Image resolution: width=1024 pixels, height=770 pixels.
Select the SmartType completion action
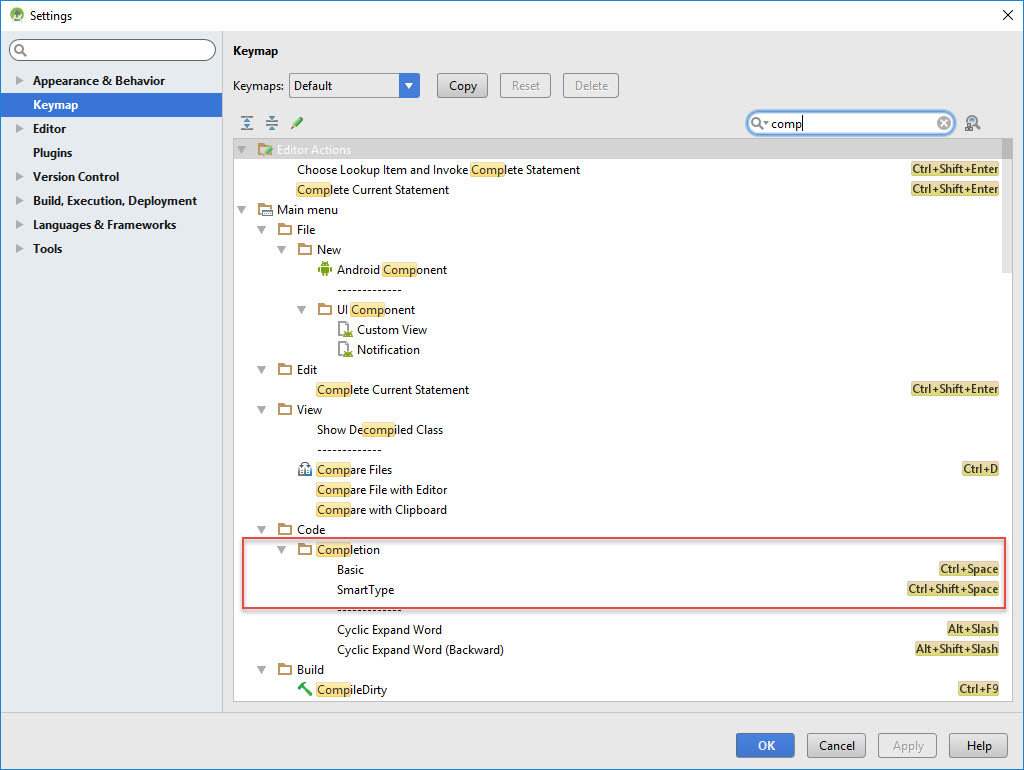point(366,590)
